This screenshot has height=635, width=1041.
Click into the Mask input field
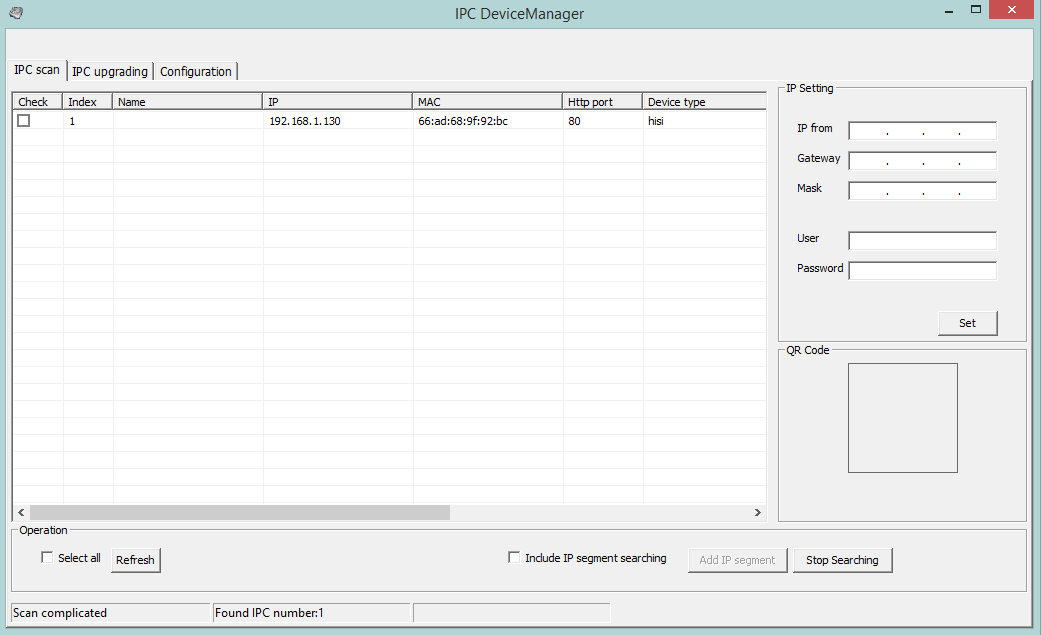pyautogui.click(x=922, y=191)
